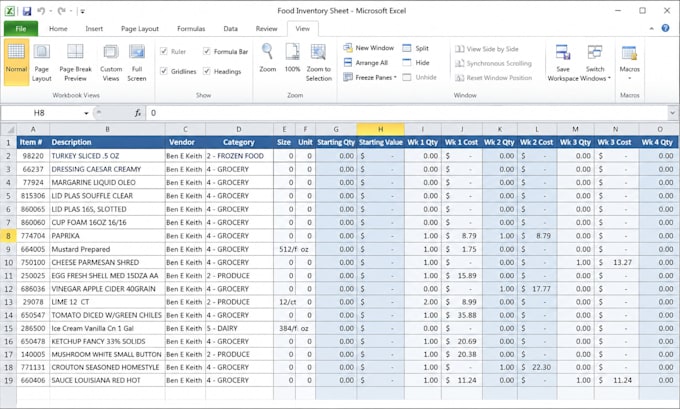Open the Formulas ribbon tab
The height and width of the screenshot is (409, 680).
click(x=191, y=29)
